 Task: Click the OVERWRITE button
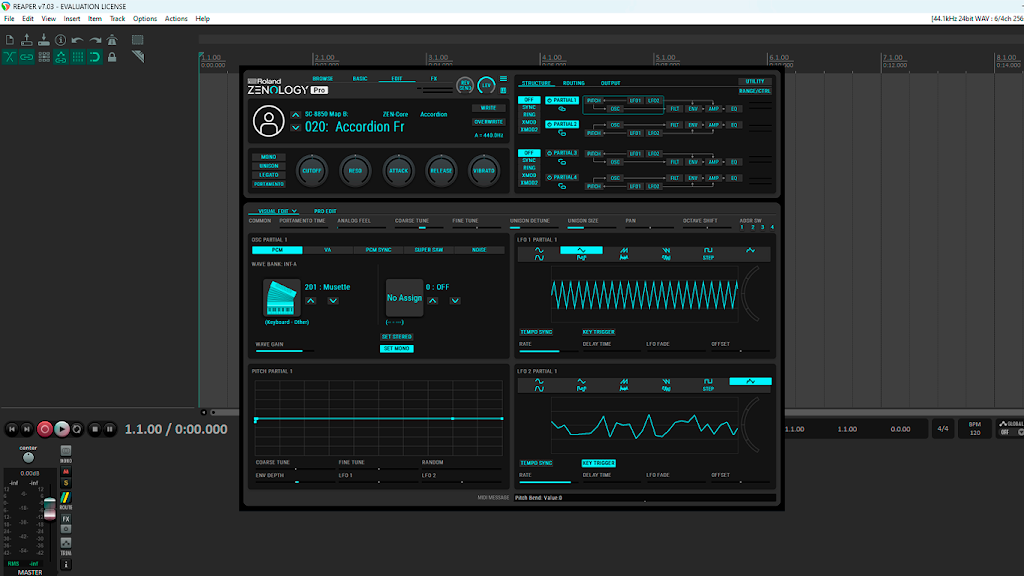coord(488,121)
